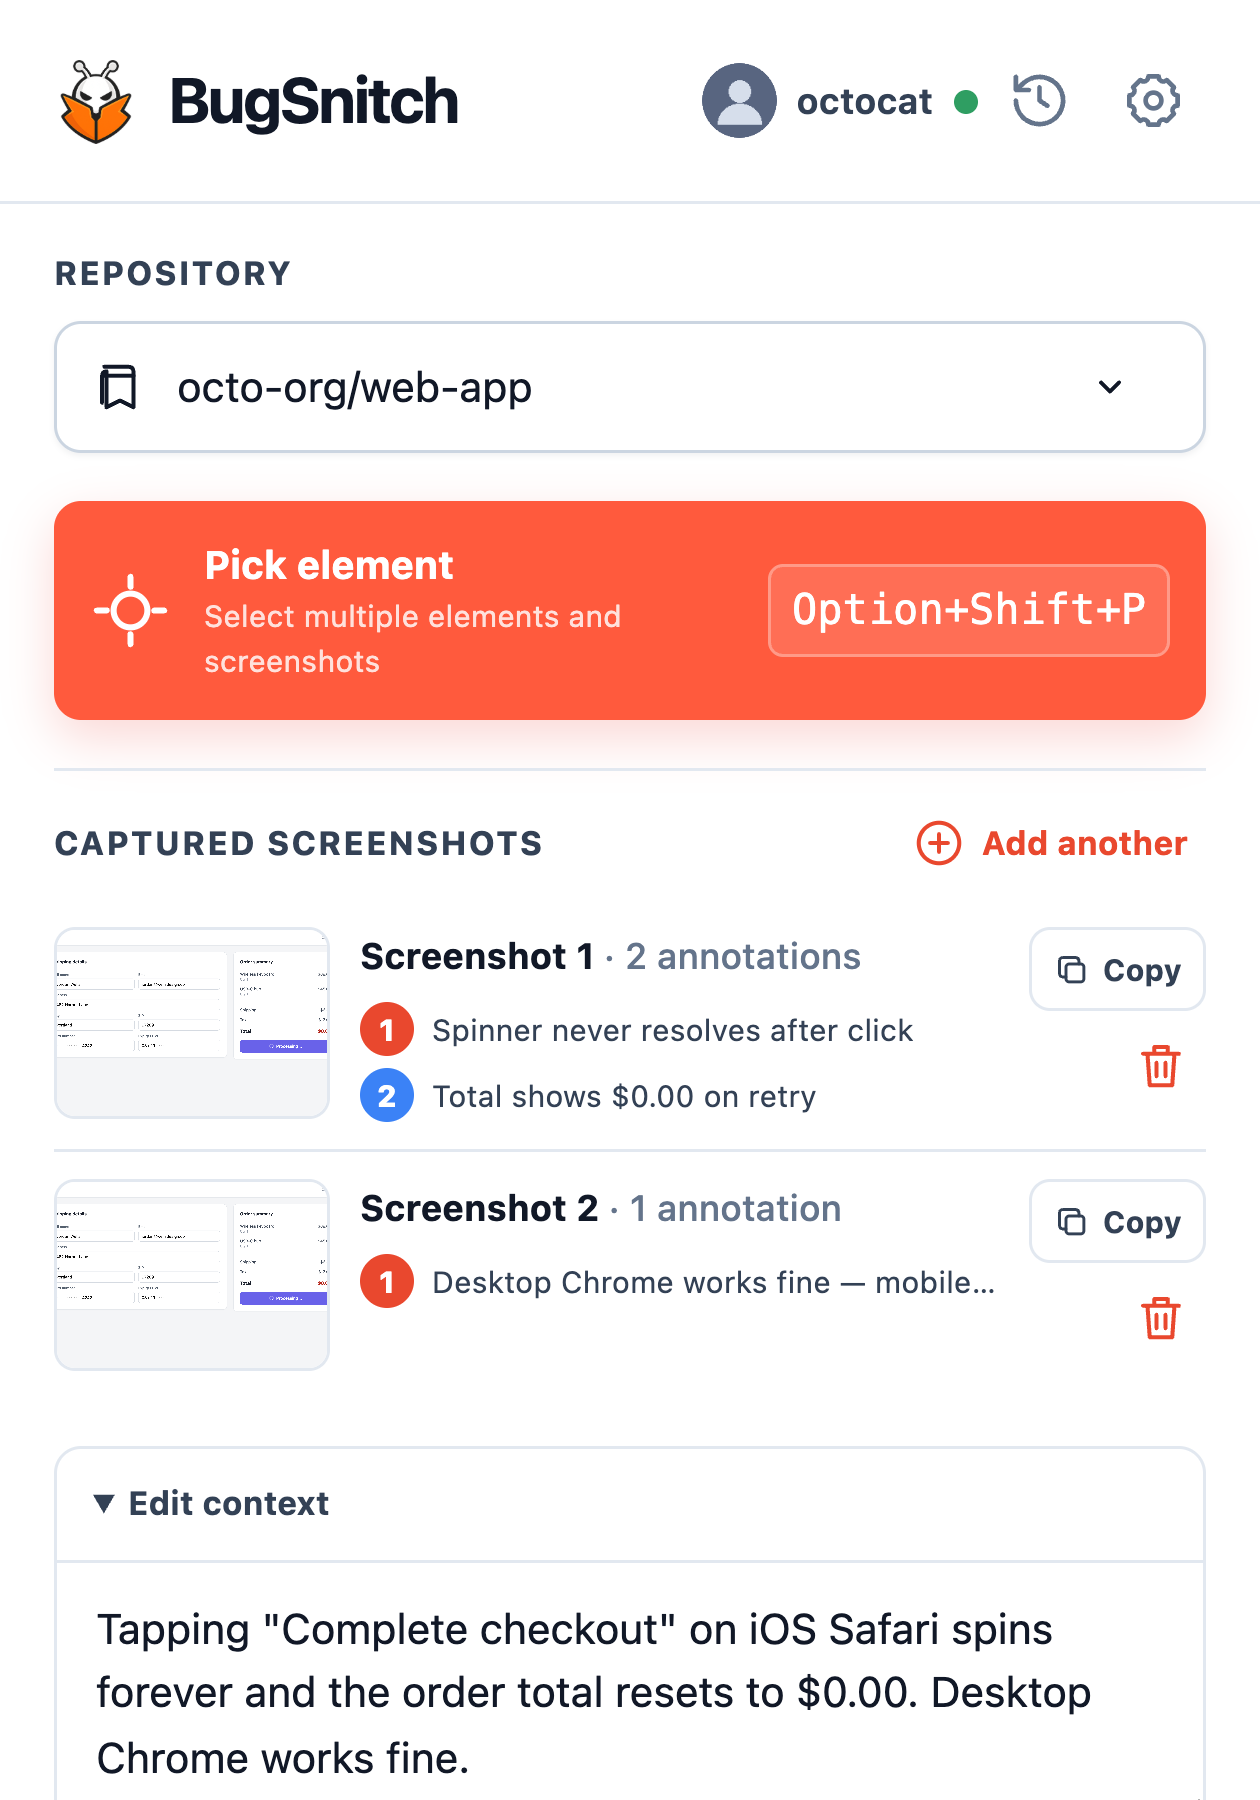Collapse the Edit context section
Image resolution: width=1260 pixels, height=1800 pixels.
pos(211,1503)
